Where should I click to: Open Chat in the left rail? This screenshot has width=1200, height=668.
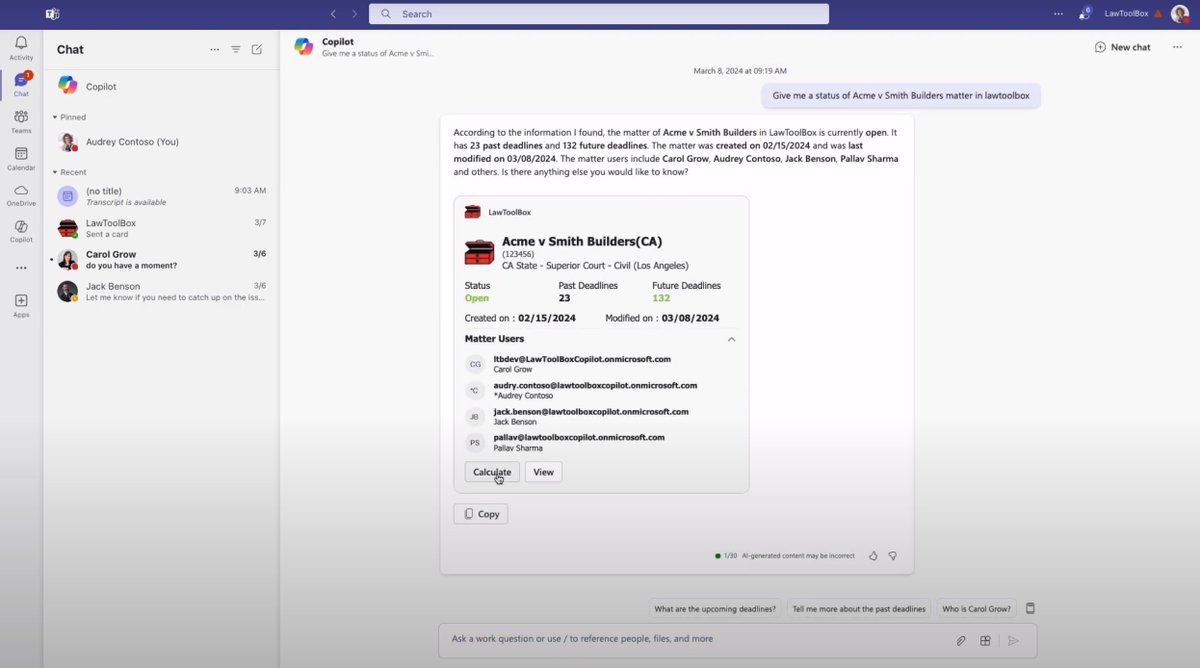(x=21, y=84)
